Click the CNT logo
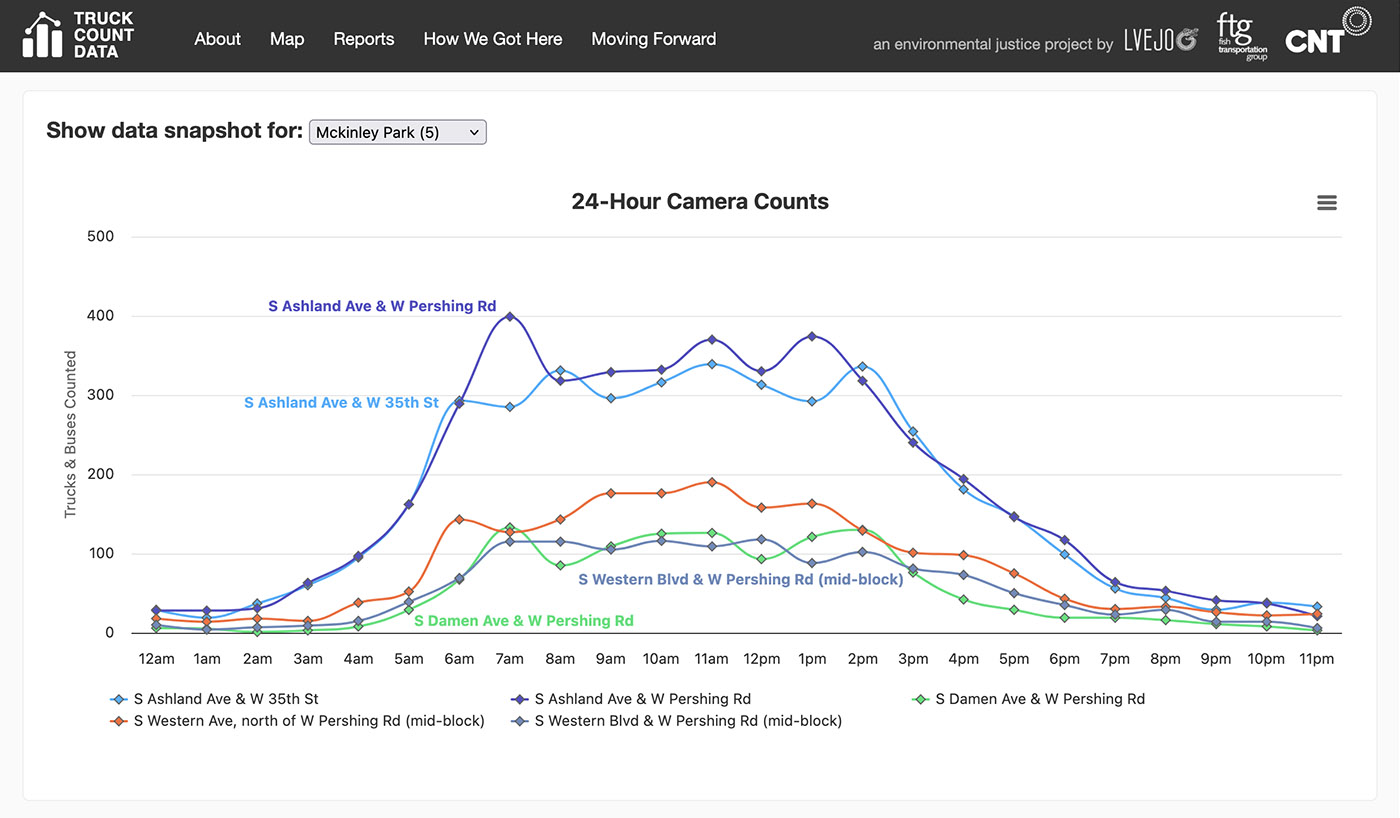Screen dimensions: 1400x818 click(x=1326, y=34)
